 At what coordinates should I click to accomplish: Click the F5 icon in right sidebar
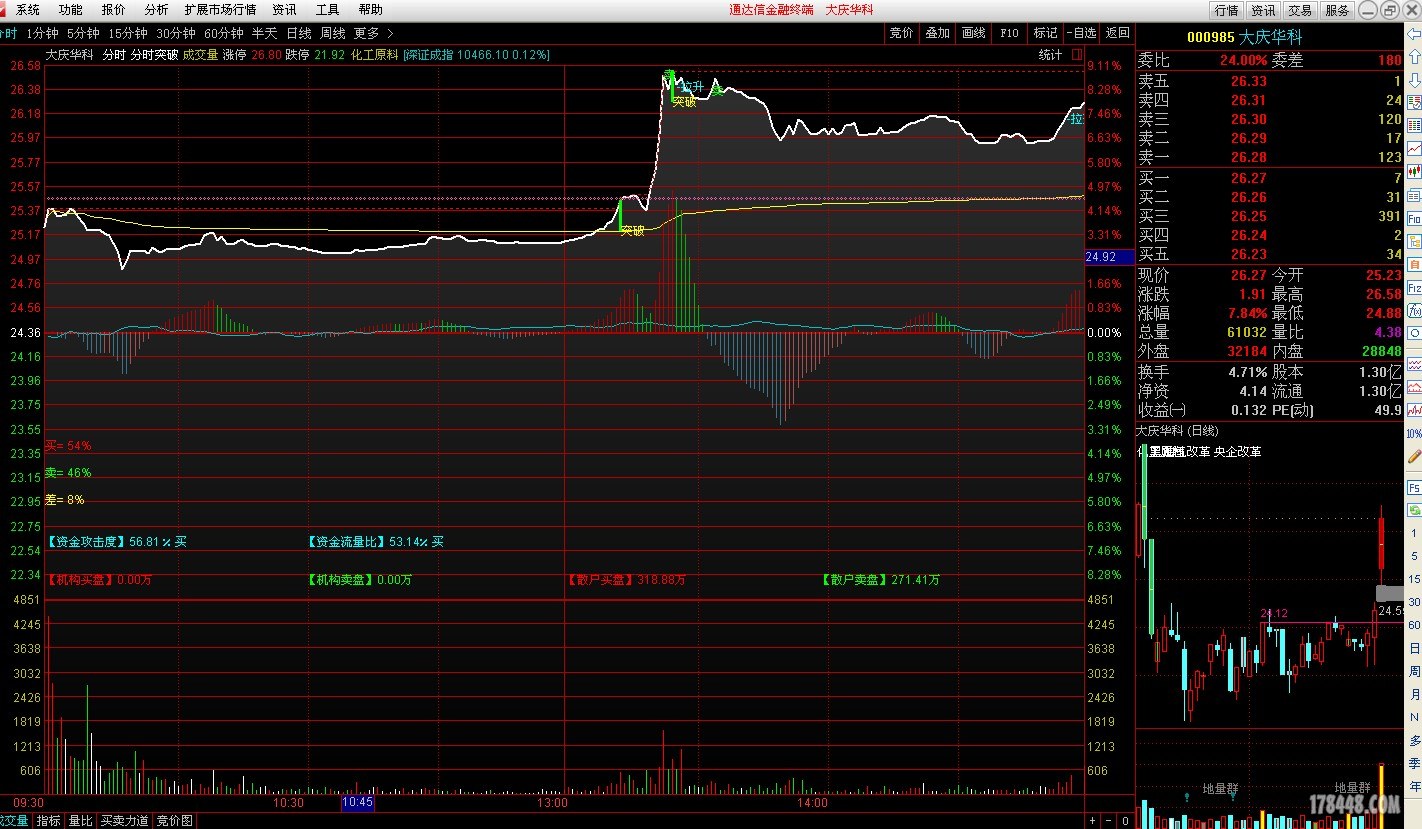tap(1414, 487)
